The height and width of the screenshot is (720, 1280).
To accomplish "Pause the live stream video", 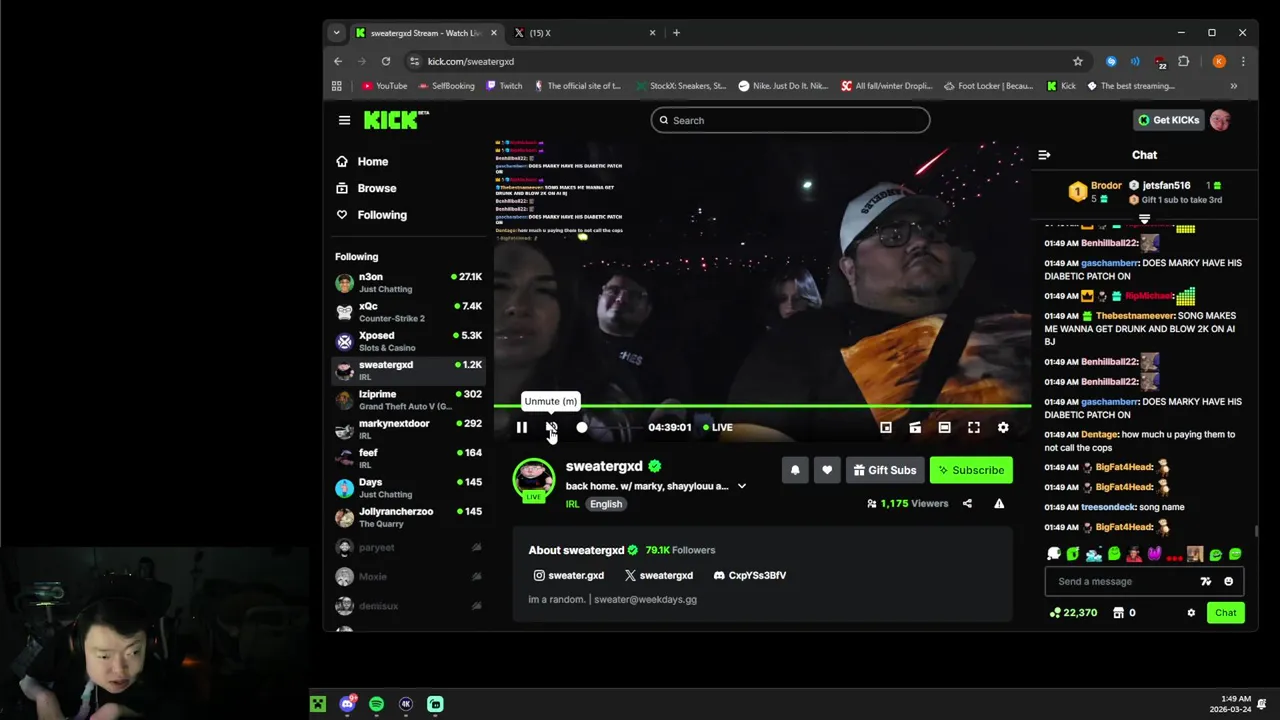I will click(521, 427).
